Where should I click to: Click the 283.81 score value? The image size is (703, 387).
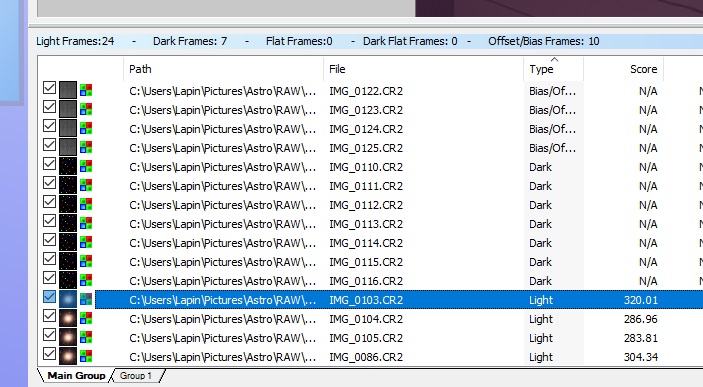[641, 338]
